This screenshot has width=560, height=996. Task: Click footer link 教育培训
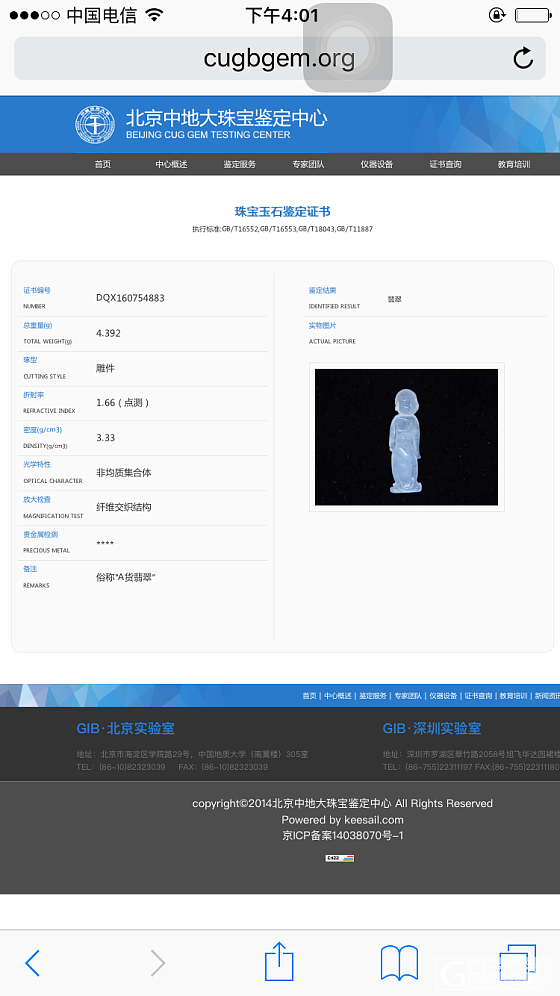point(513,696)
